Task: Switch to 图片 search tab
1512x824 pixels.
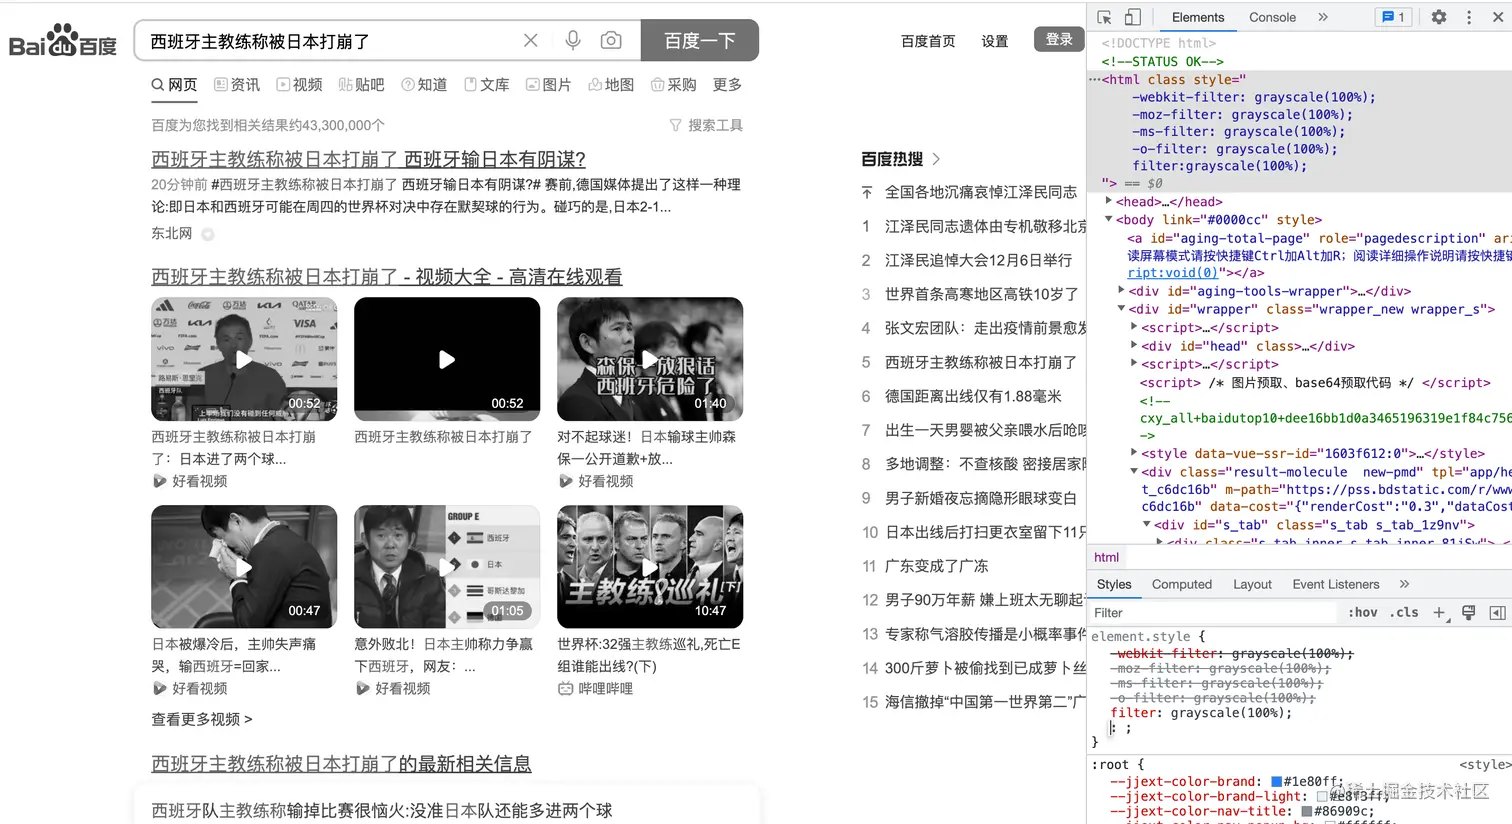Action: point(548,85)
